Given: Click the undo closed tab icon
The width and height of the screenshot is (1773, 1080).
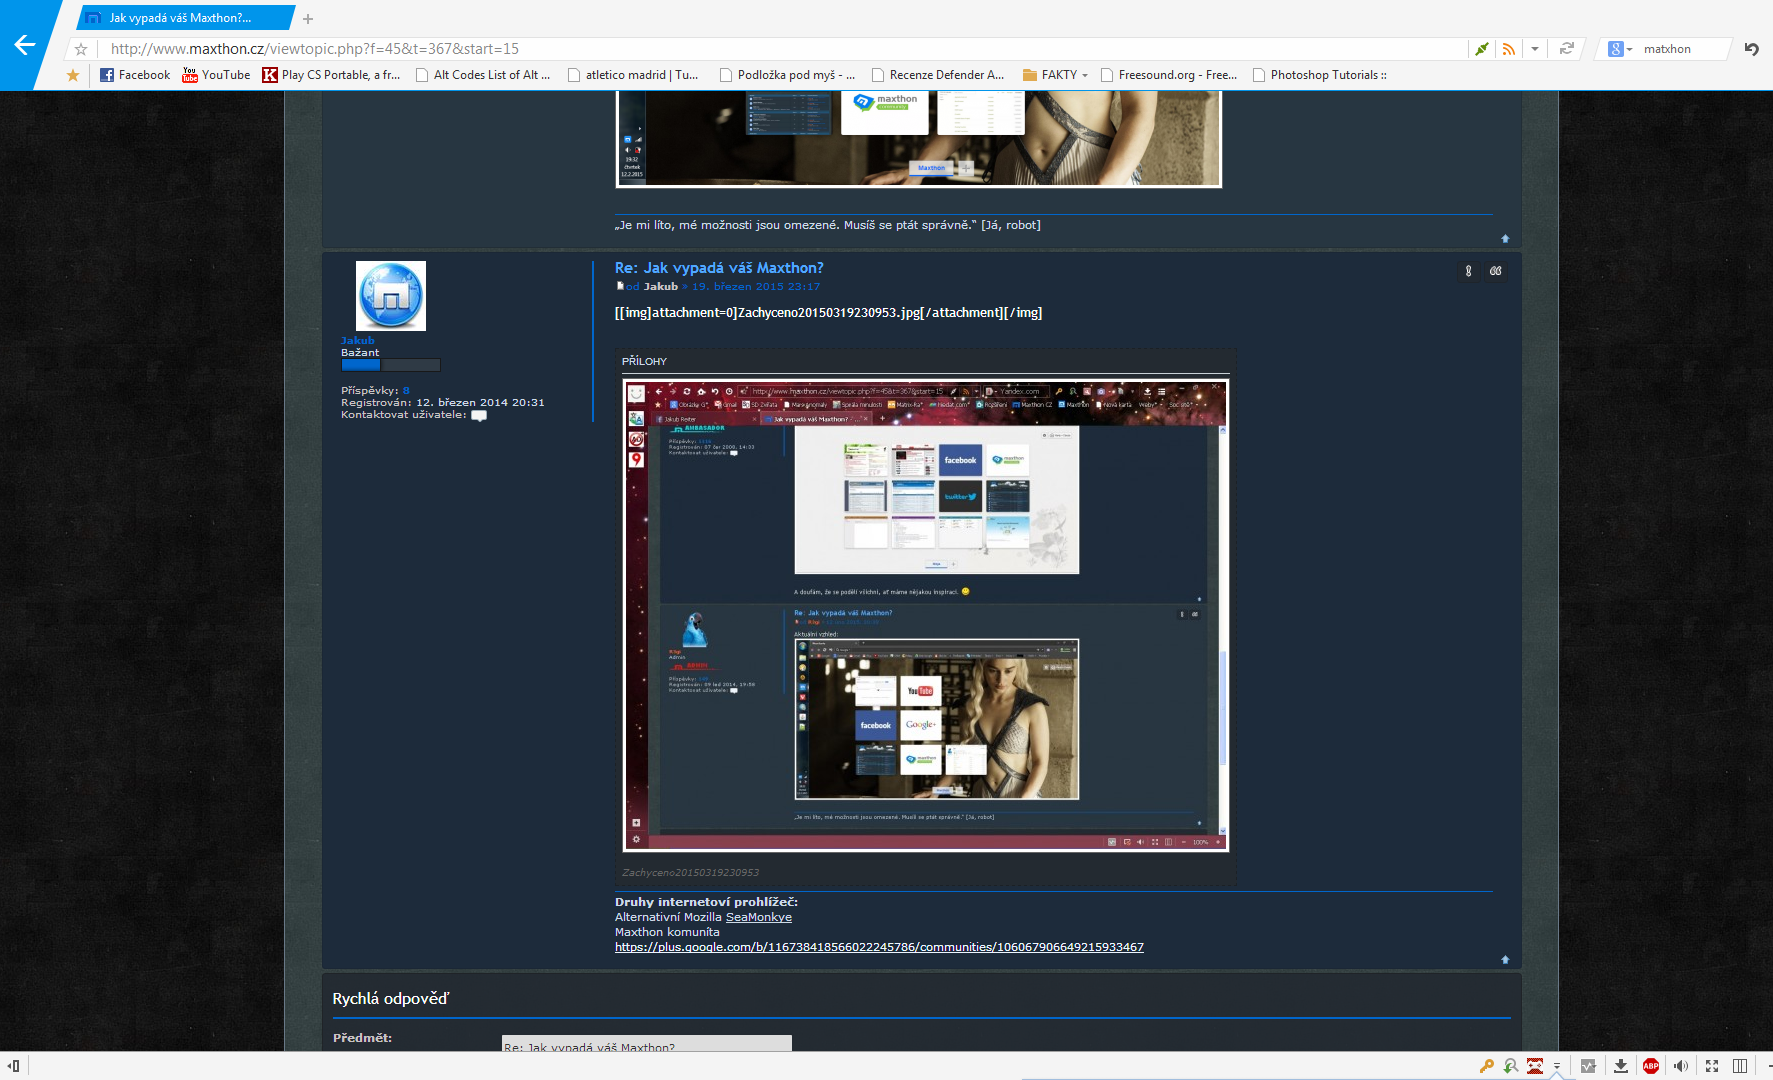Looking at the screenshot, I should [1751, 49].
